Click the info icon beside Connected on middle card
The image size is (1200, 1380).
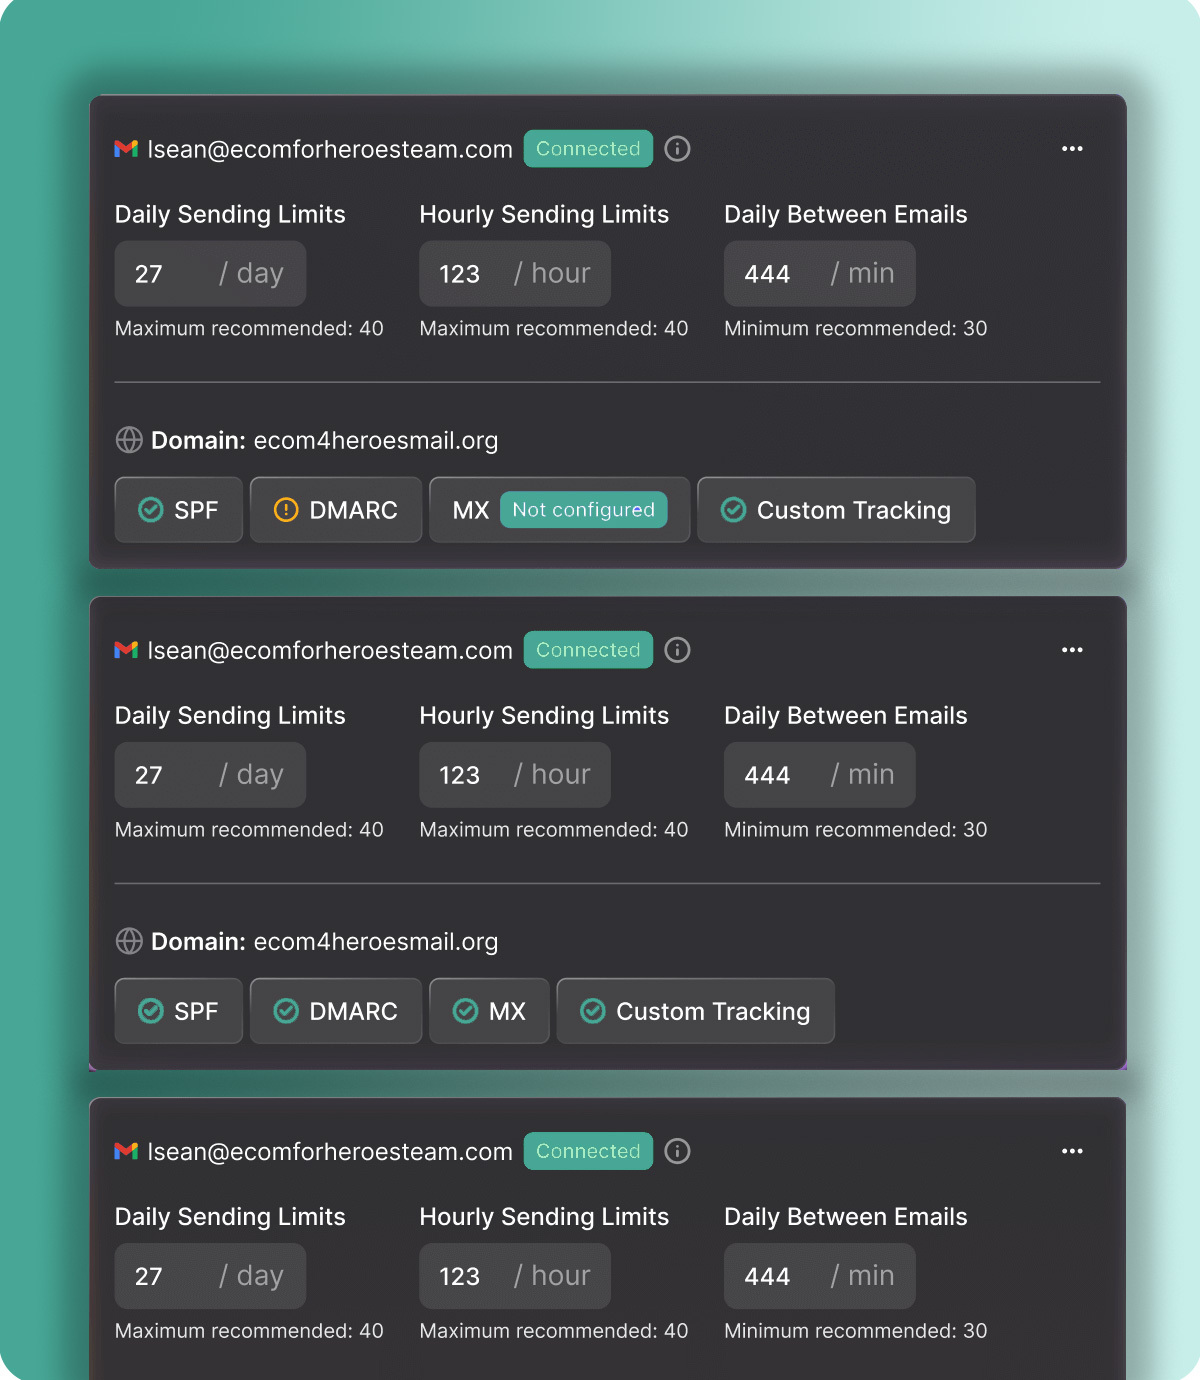tap(678, 650)
